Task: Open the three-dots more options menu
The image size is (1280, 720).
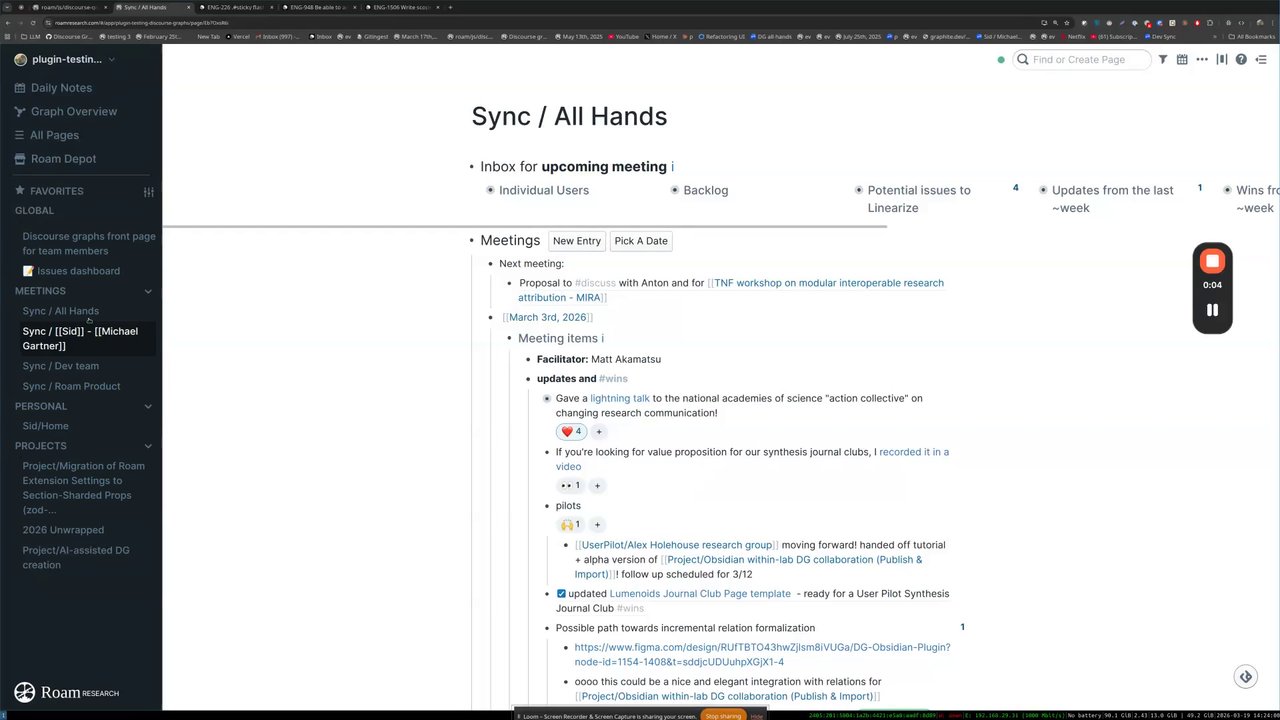Action: pos(1202,60)
